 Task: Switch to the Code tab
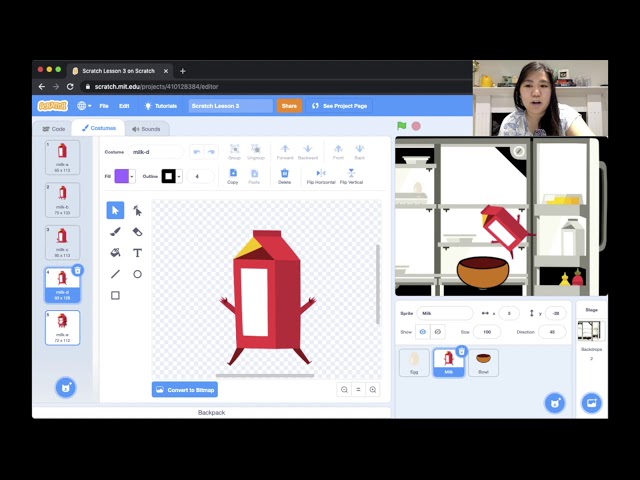point(53,129)
